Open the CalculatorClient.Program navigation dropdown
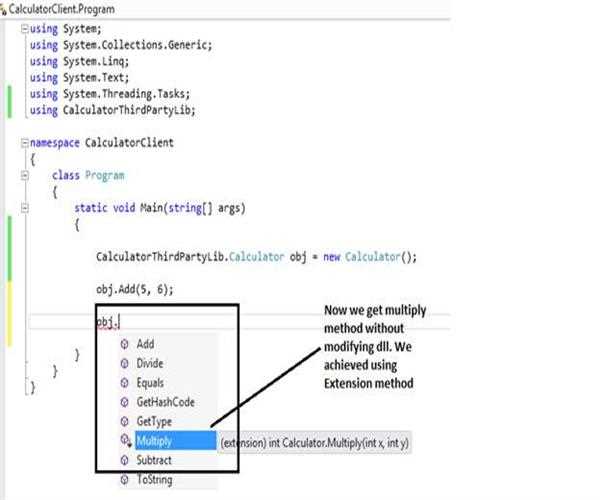The height and width of the screenshot is (500, 600). 60,8
